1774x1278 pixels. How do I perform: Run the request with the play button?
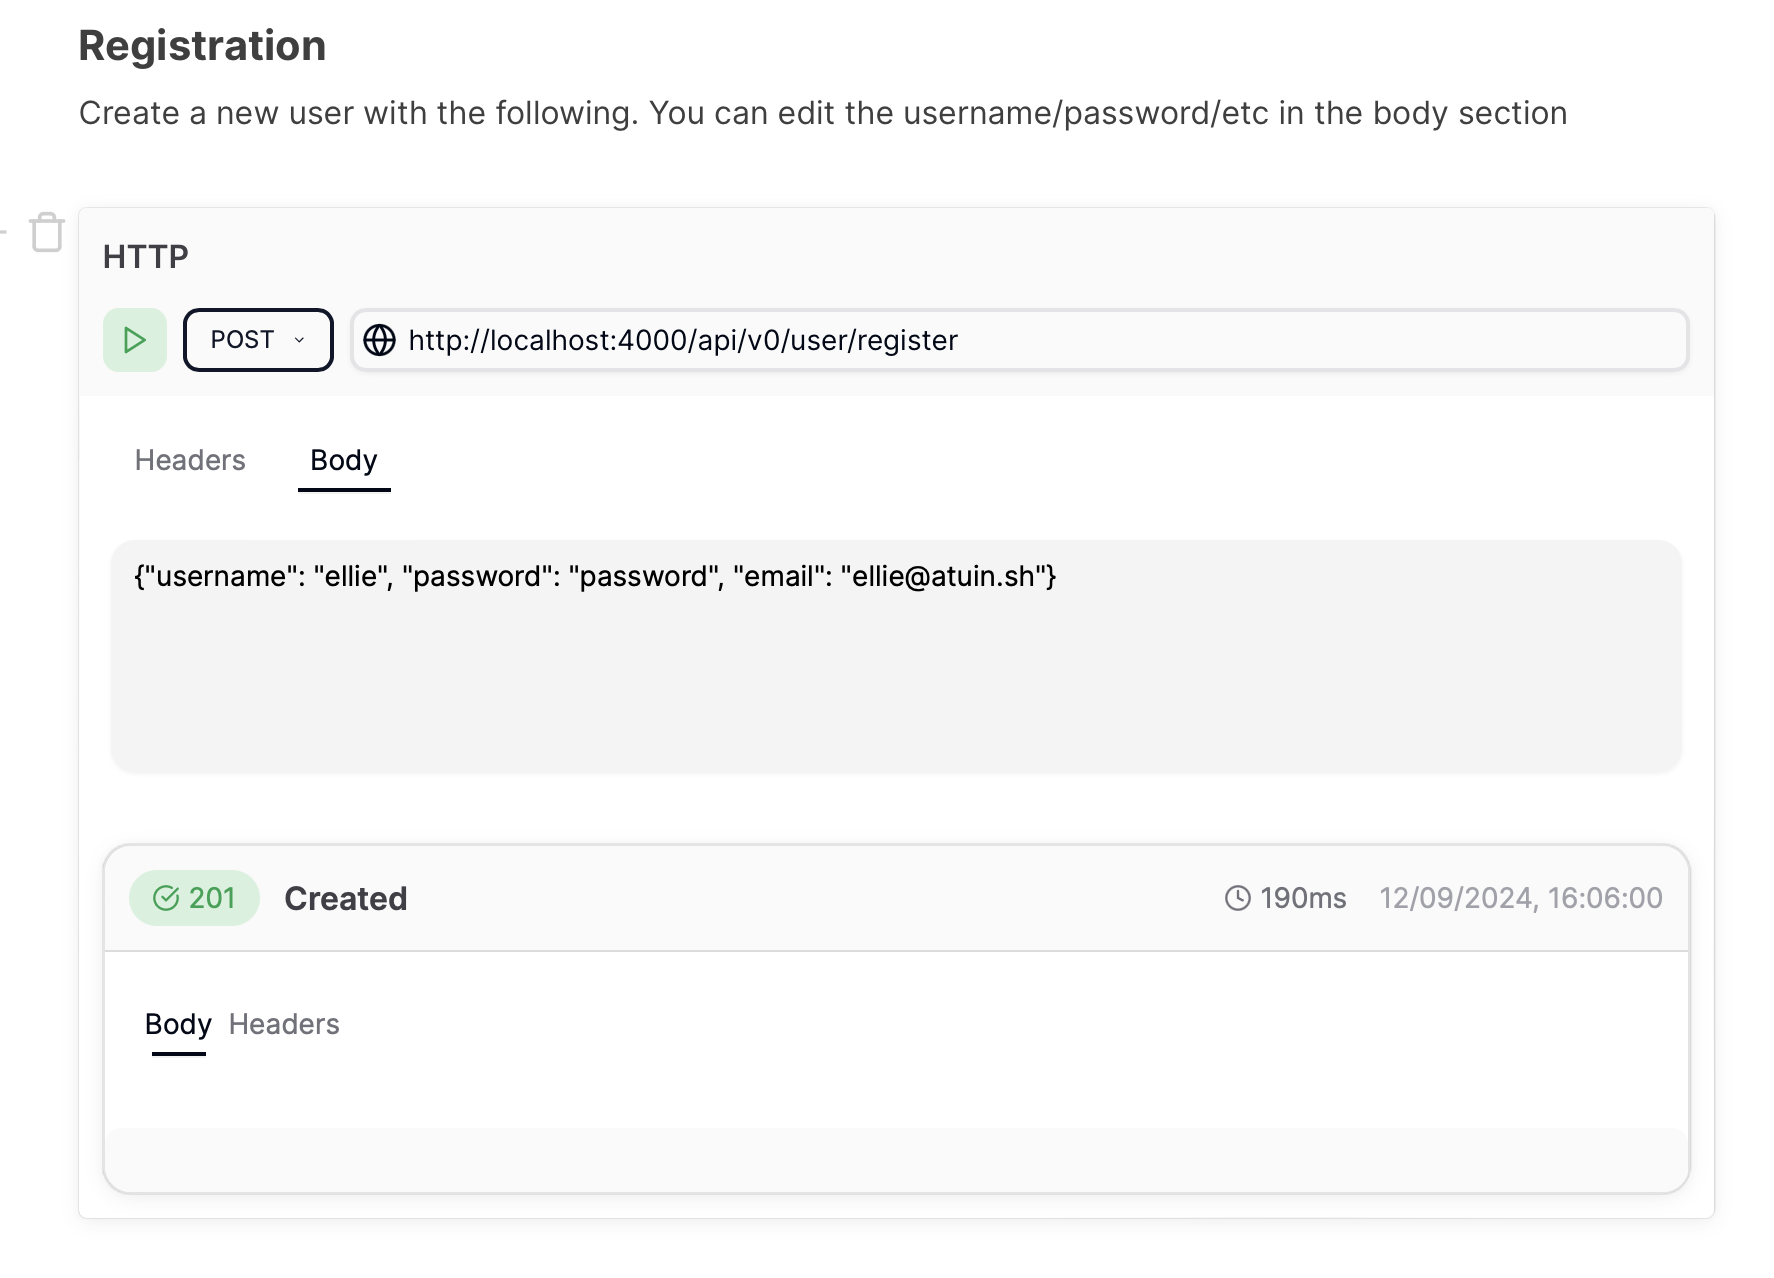pos(134,340)
